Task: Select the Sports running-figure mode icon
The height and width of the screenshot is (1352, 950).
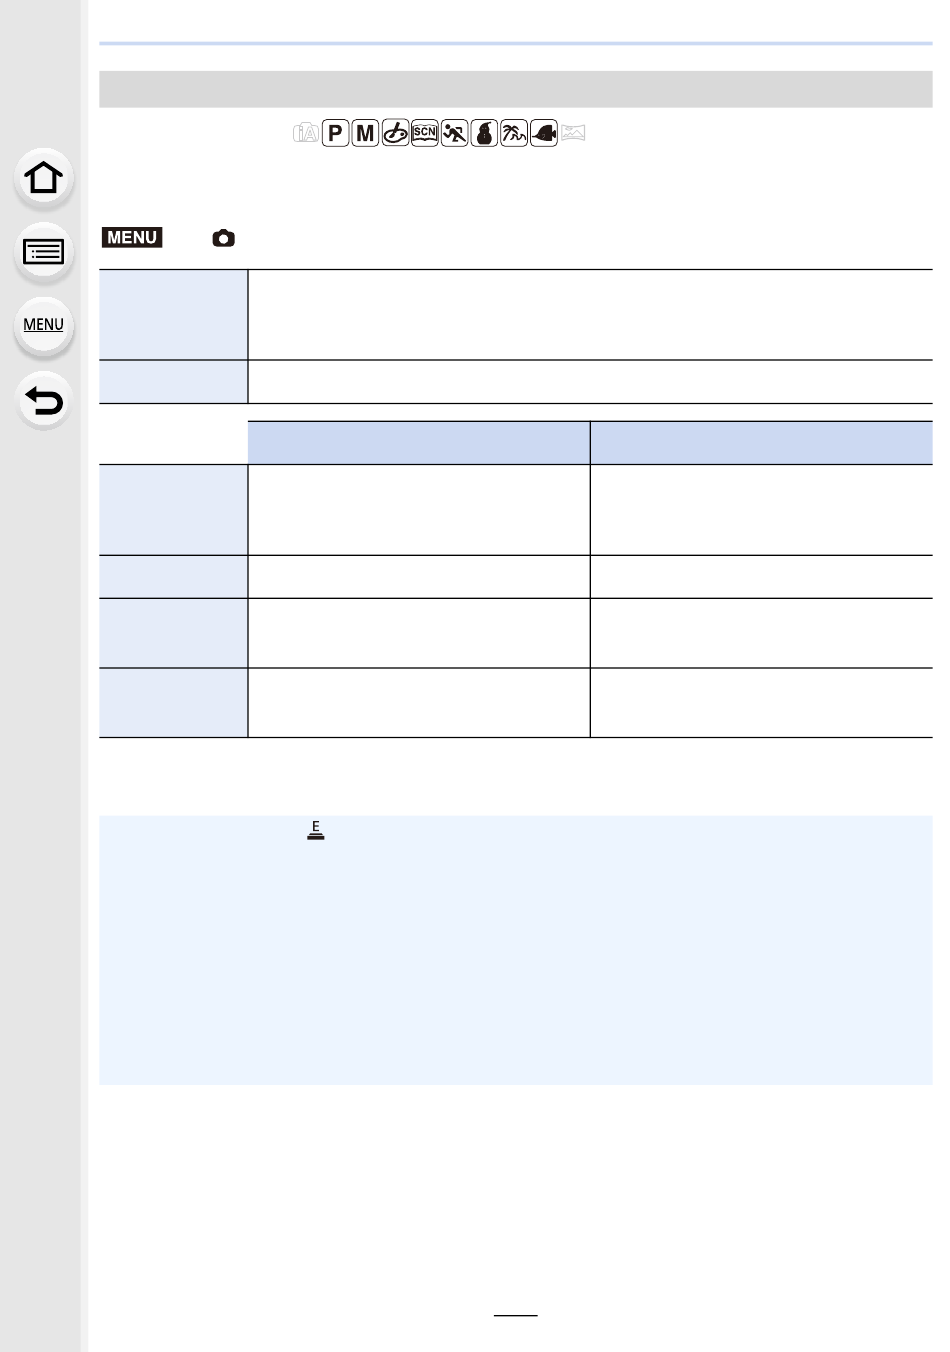Action: (454, 133)
